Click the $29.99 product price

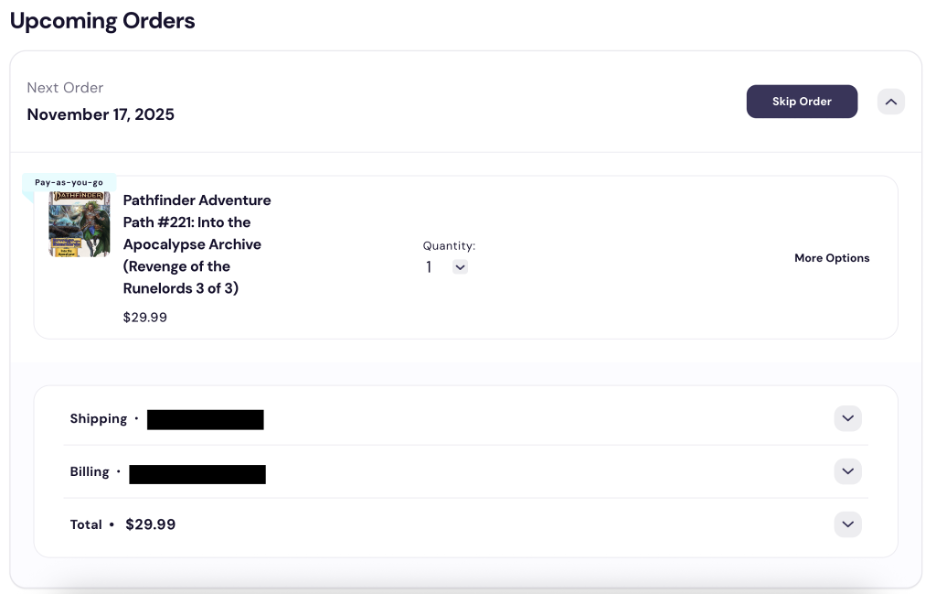145,318
